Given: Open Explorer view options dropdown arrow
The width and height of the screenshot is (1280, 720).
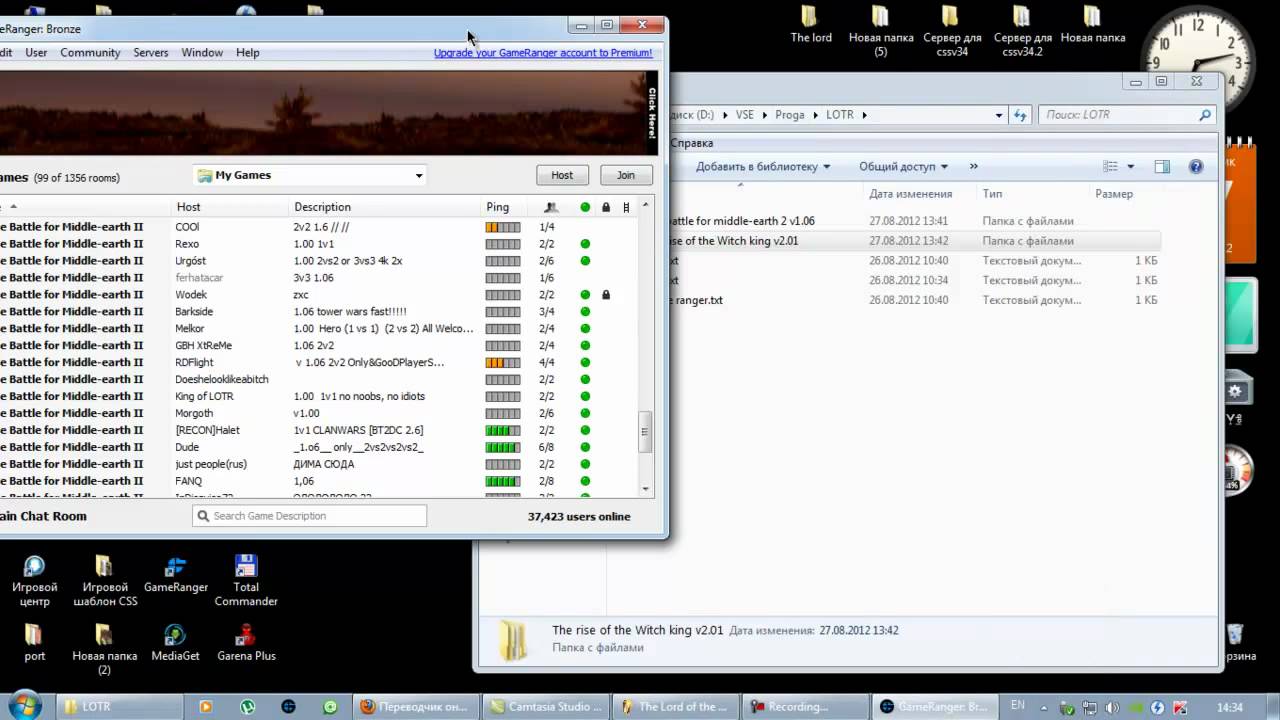Looking at the screenshot, I should click(x=1131, y=167).
